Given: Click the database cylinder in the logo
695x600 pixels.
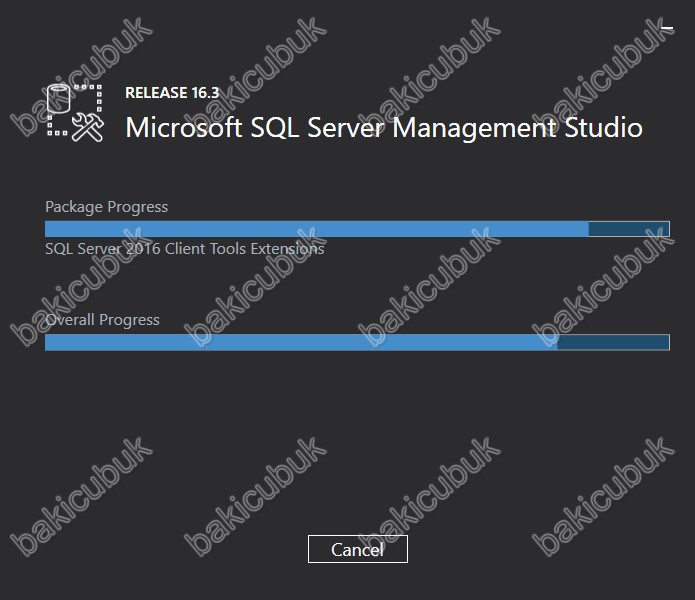Looking at the screenshot, I should click(59, 98).
